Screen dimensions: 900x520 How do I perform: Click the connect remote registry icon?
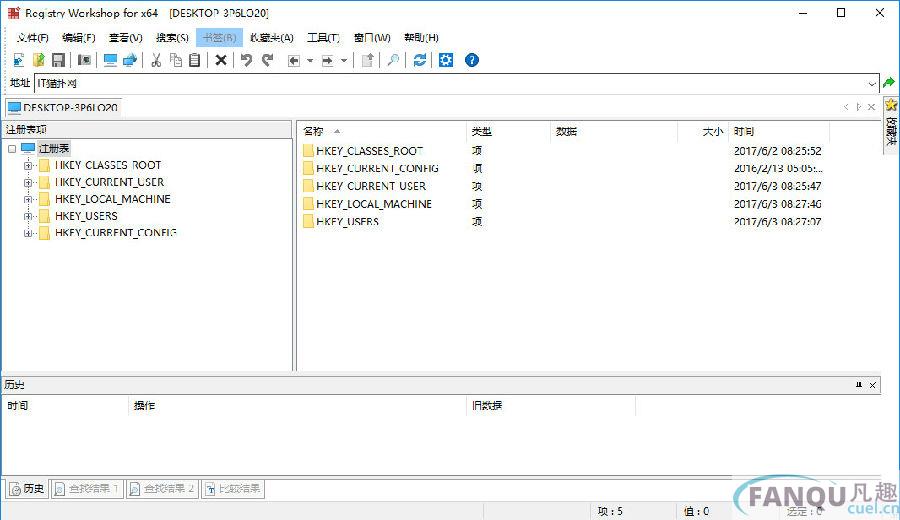130,60
